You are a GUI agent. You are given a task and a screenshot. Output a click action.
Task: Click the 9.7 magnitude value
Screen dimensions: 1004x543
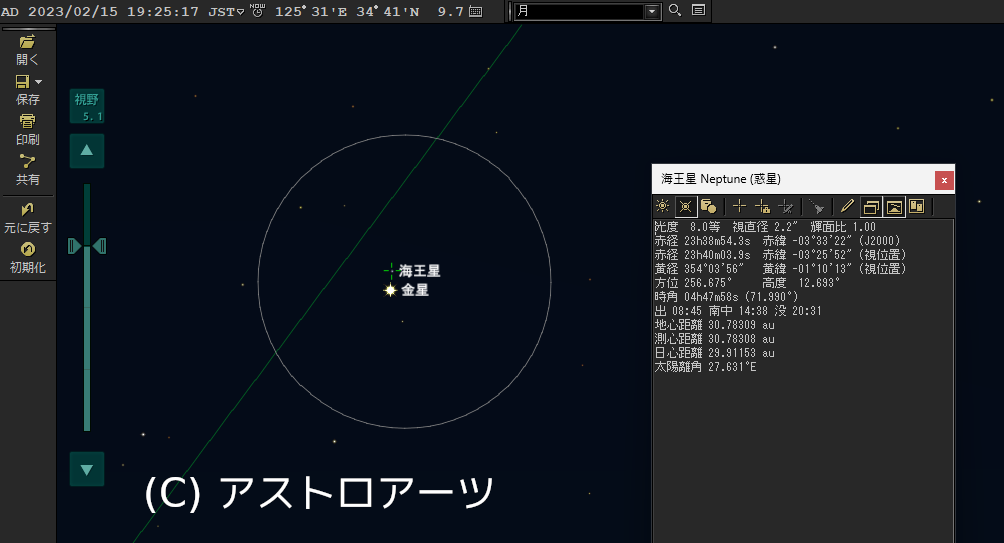point(450,12)
